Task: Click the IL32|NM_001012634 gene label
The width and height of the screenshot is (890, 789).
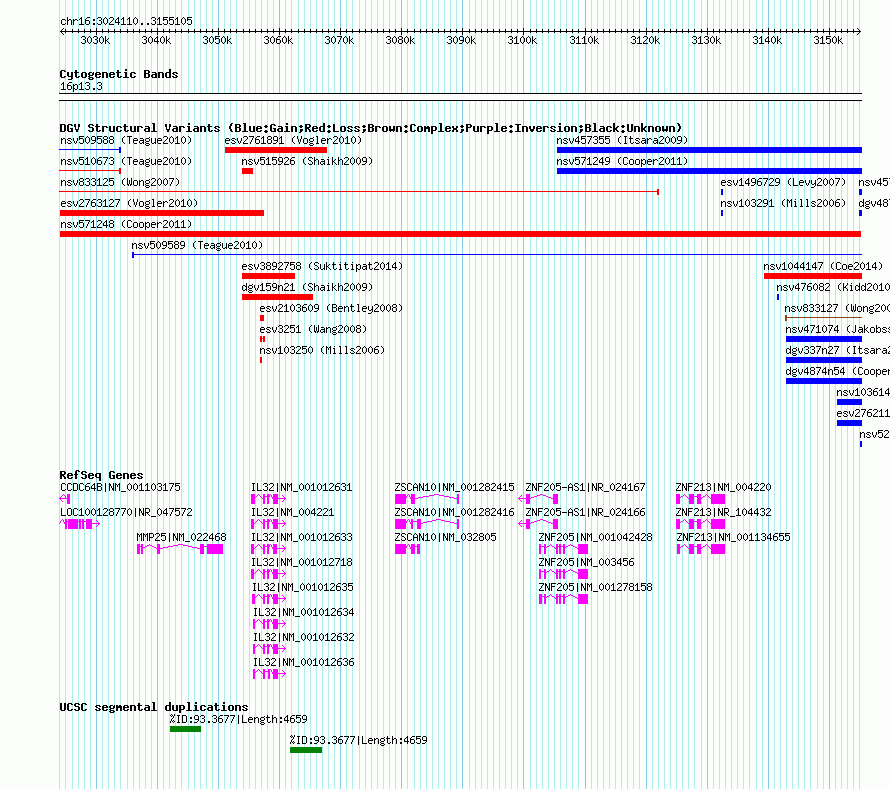Action: [x=304, y=612]
